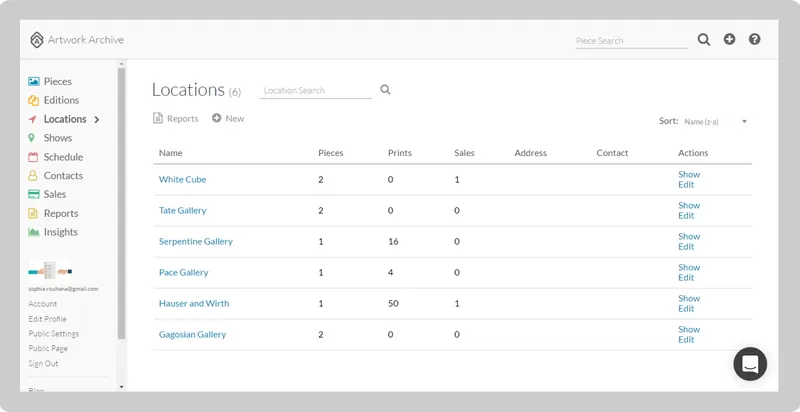Viewport: 800px width, 412px height.
Task: Open Insights in the sidebar menu
Action: [x=61, y=232]
